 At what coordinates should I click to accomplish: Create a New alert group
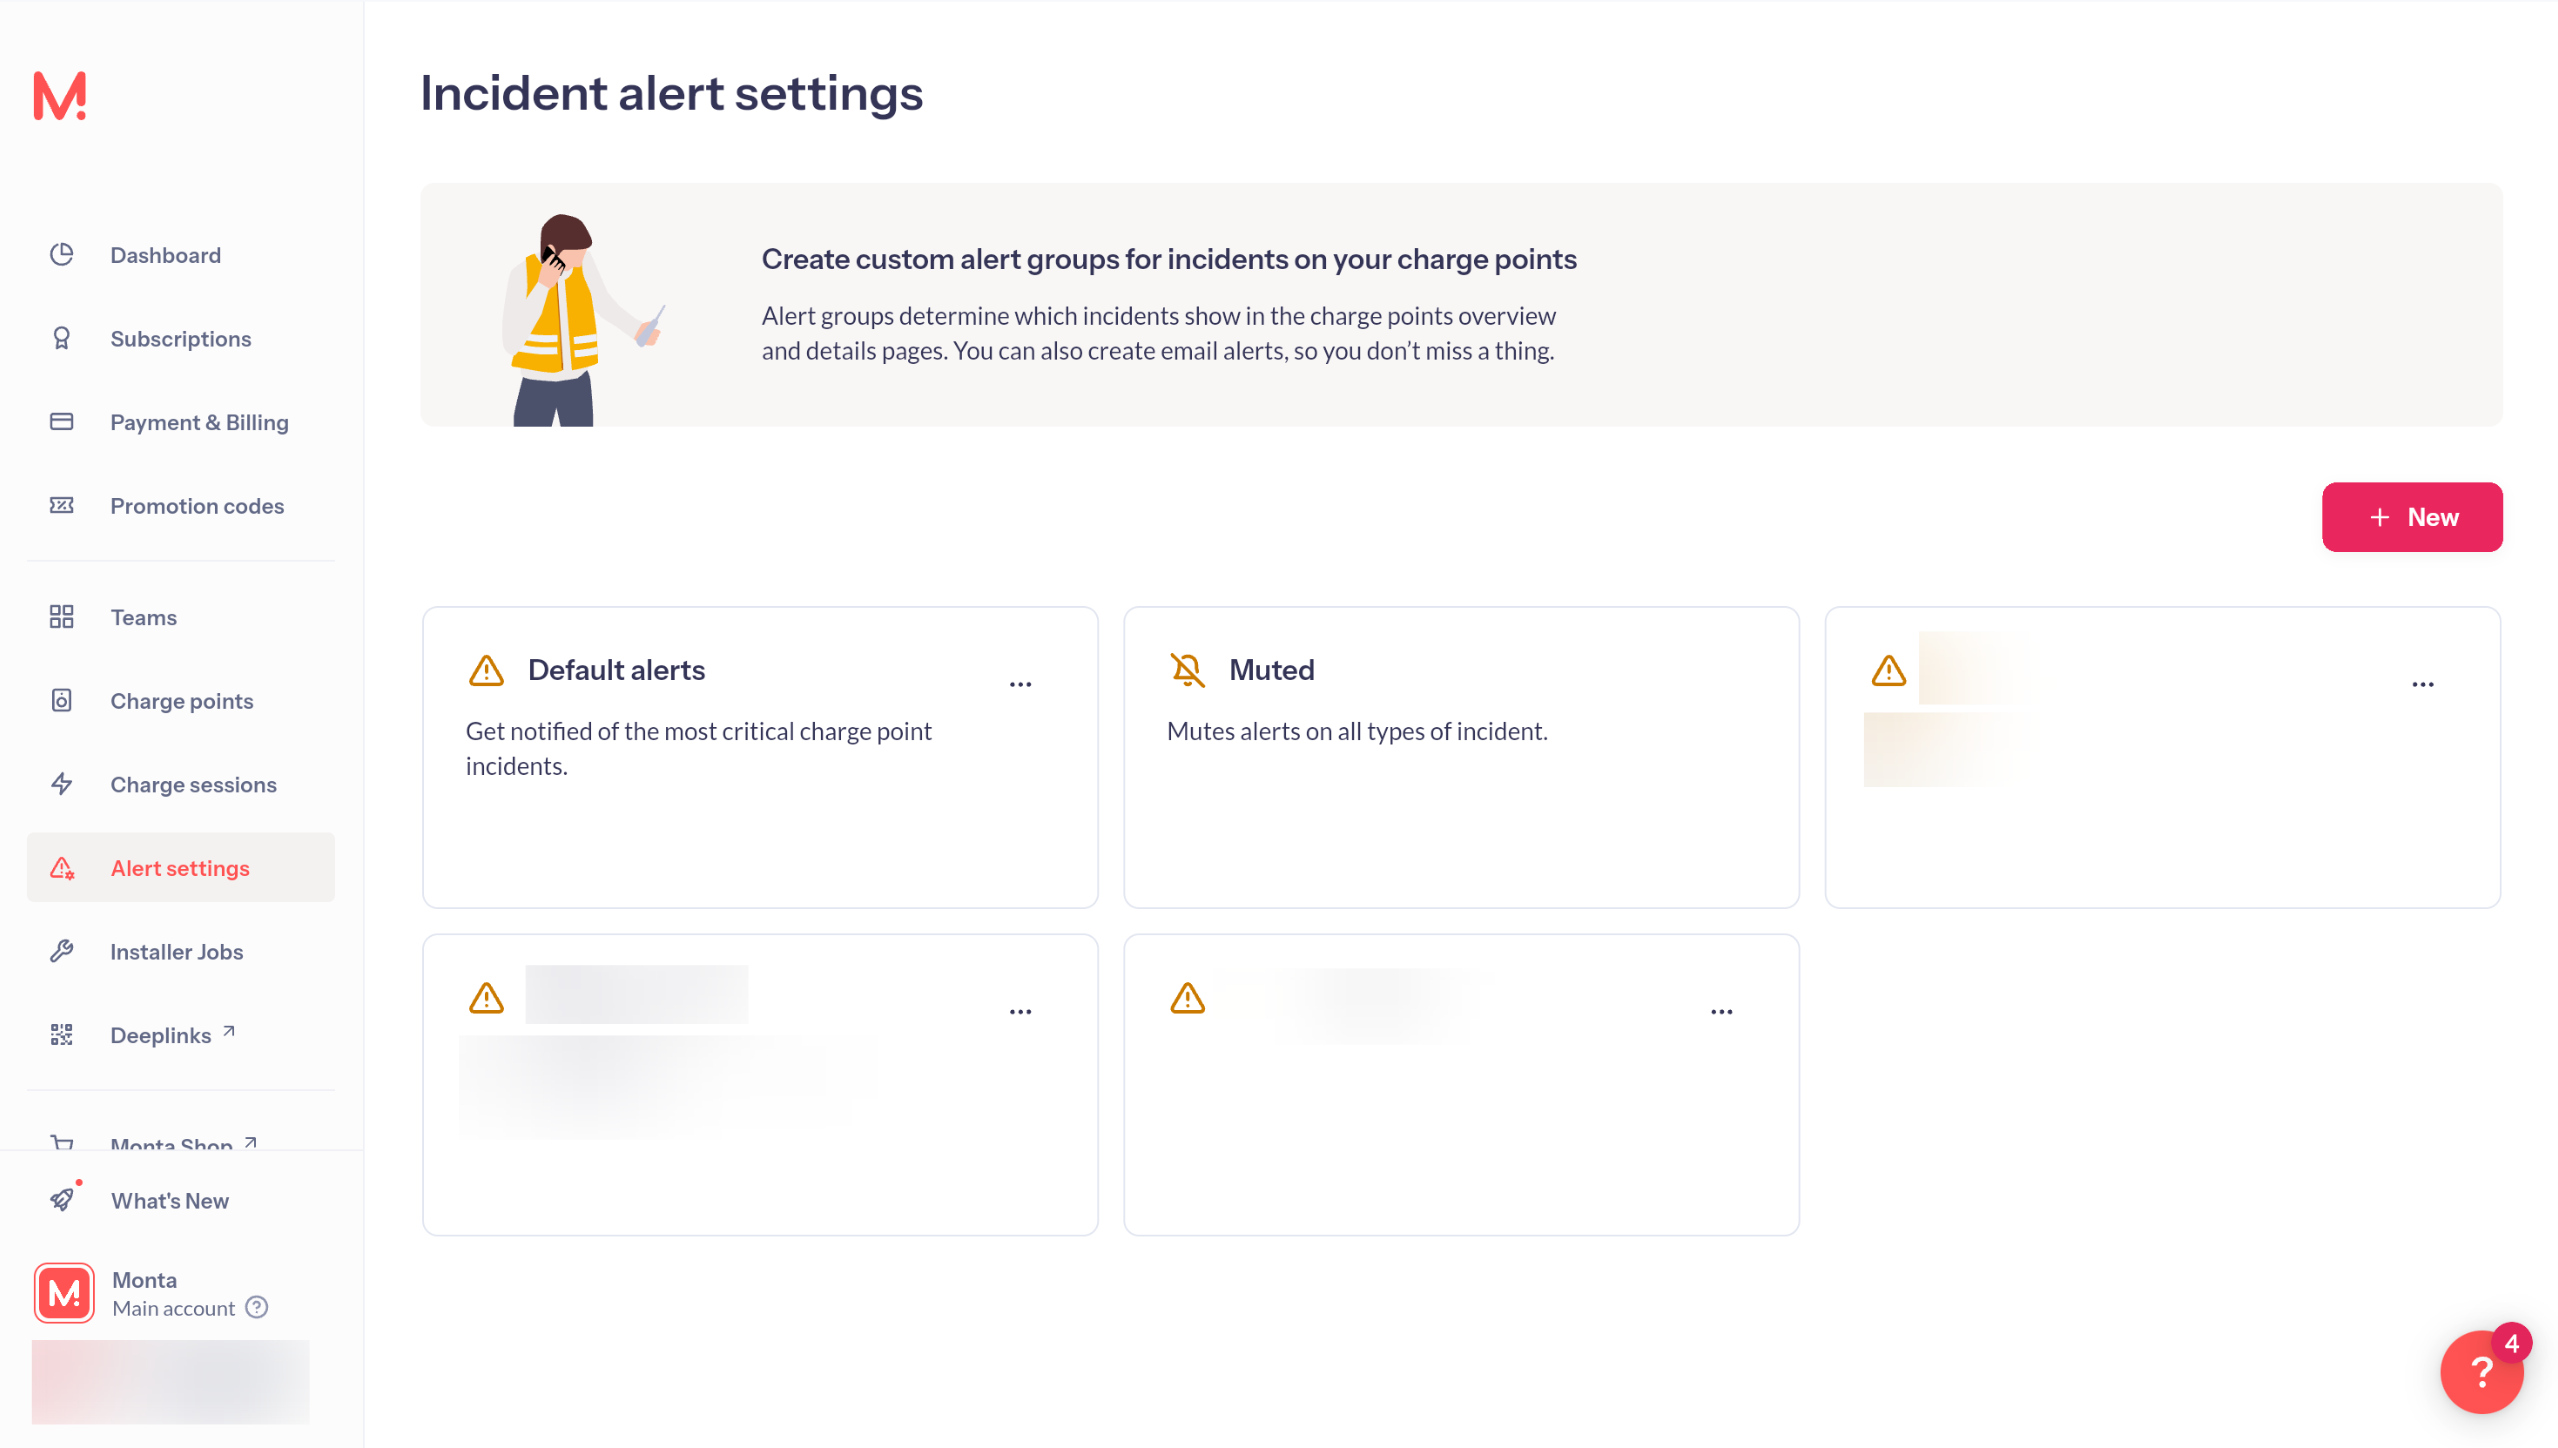[2411, 517]
